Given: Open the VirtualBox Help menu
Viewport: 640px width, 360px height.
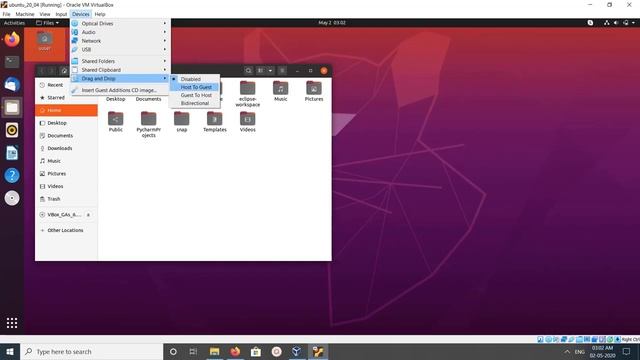Looking at the screenshot, I should 100,14.
